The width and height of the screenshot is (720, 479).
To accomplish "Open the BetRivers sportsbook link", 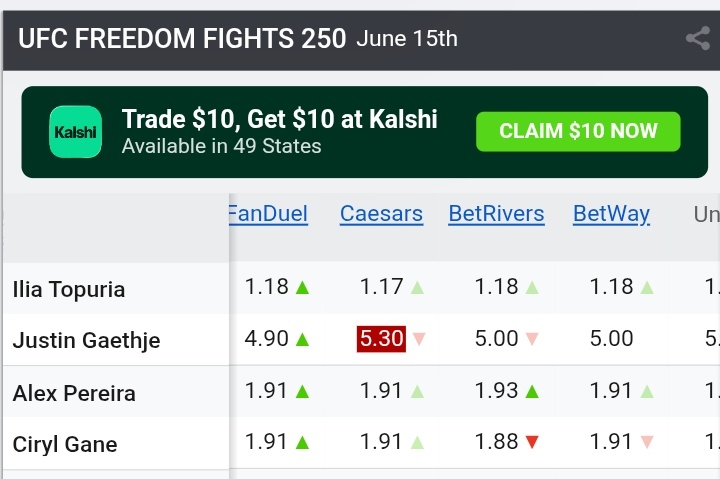I will coord(496,214).
